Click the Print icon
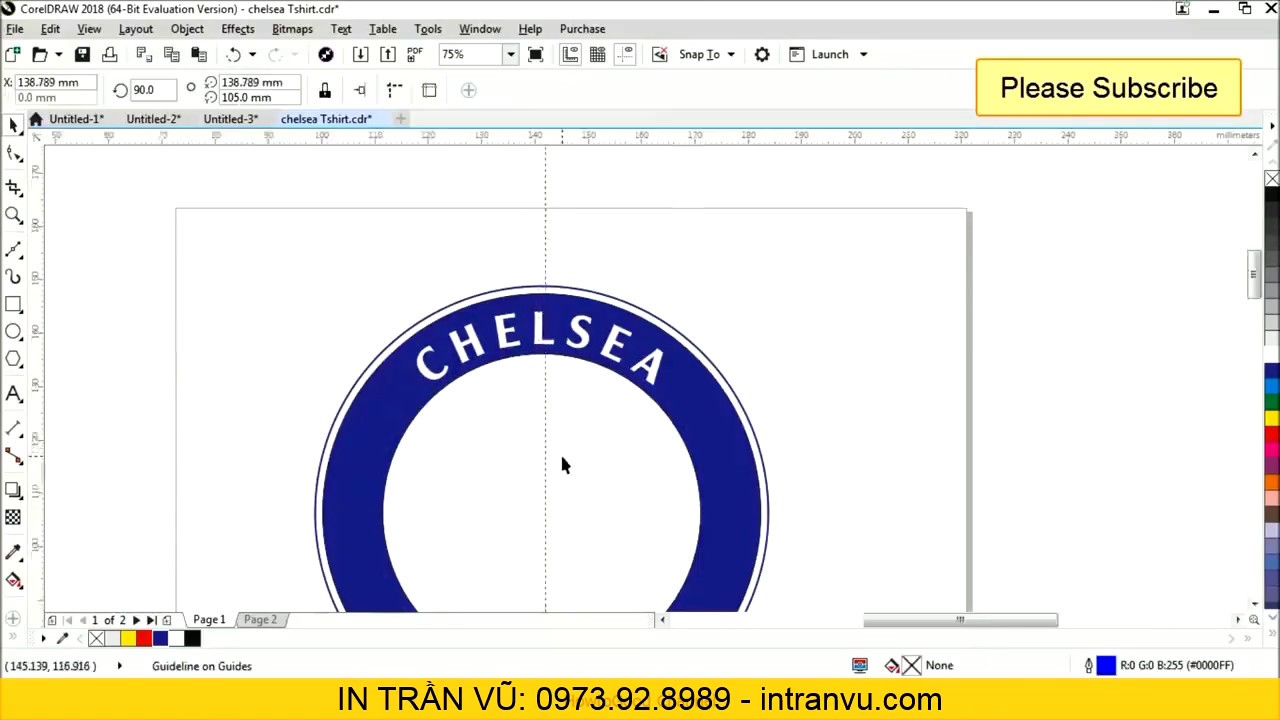Image resolution: width=1280 pixels, height=720 pixels. tap(110, 54)
